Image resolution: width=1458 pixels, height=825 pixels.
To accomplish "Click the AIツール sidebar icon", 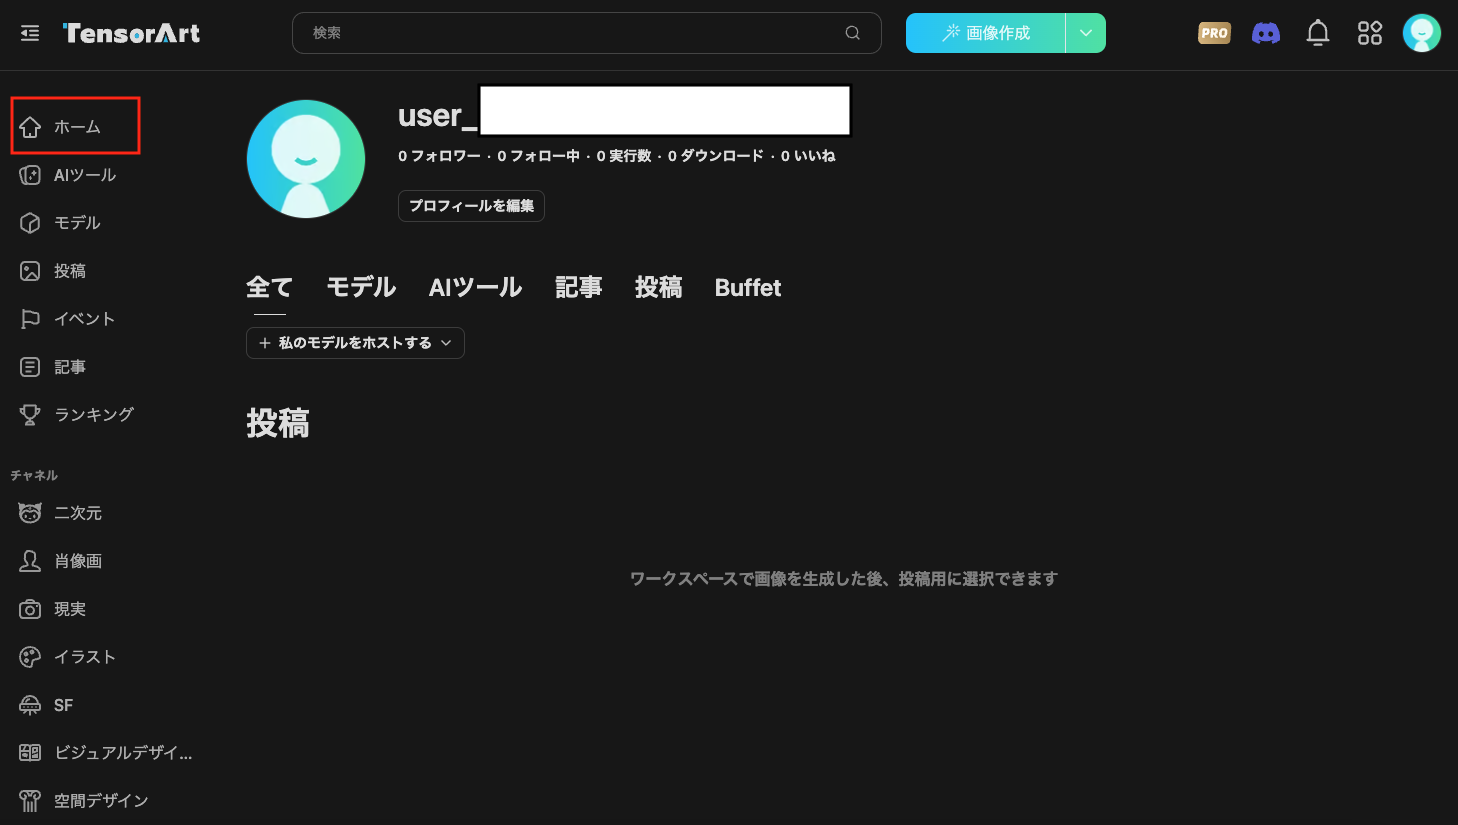I will pyautogui.click(x=30, y=175).
